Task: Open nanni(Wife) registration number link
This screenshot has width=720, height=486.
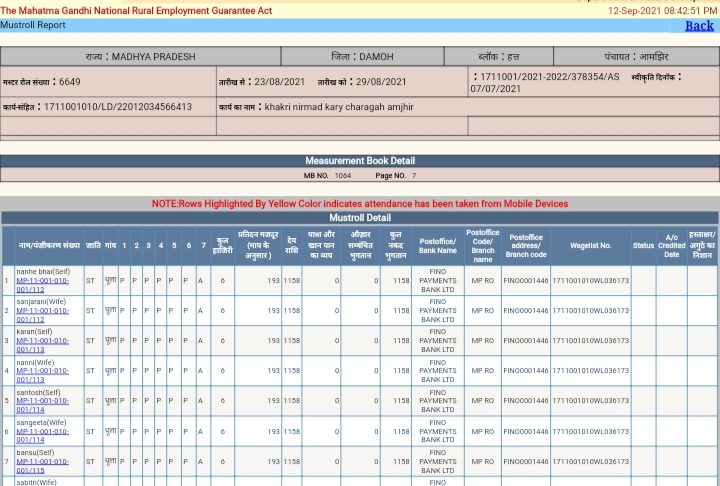Action: (42, 375)
